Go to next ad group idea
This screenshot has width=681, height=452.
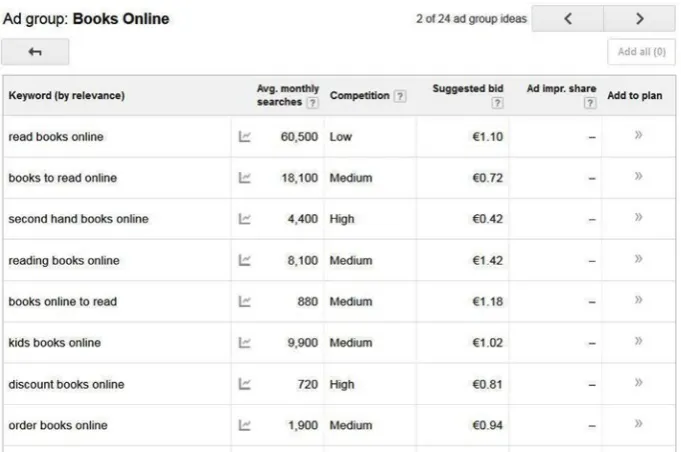(x=639, y=19)
